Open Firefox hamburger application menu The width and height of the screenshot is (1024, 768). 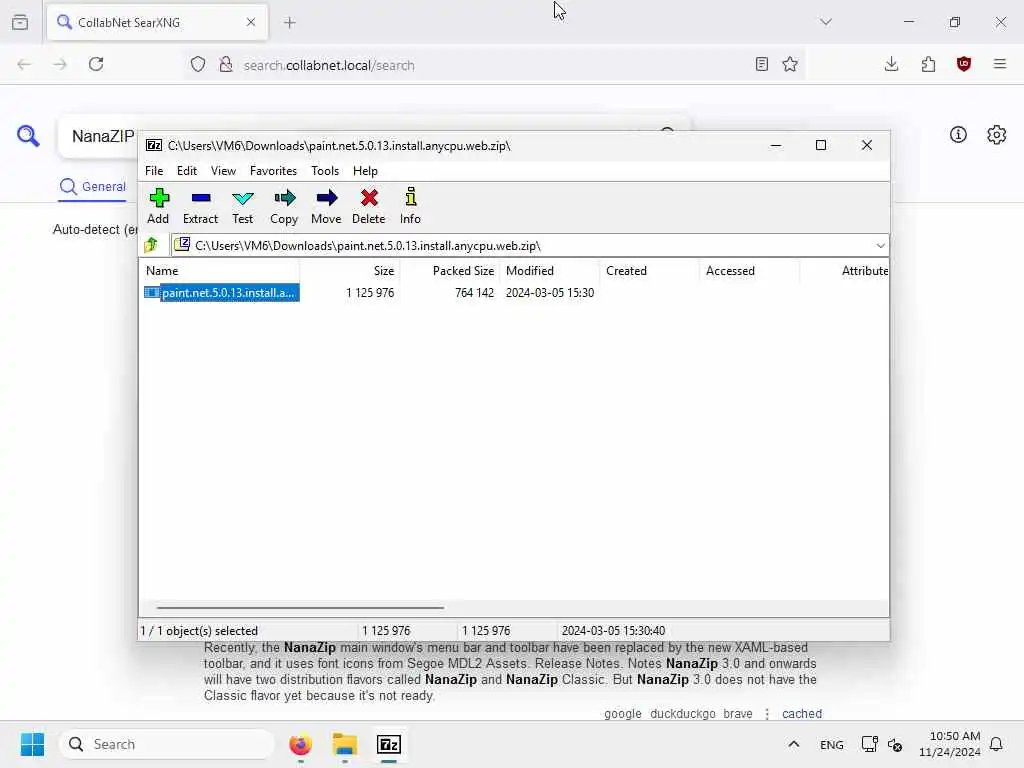pos(1000,64)
